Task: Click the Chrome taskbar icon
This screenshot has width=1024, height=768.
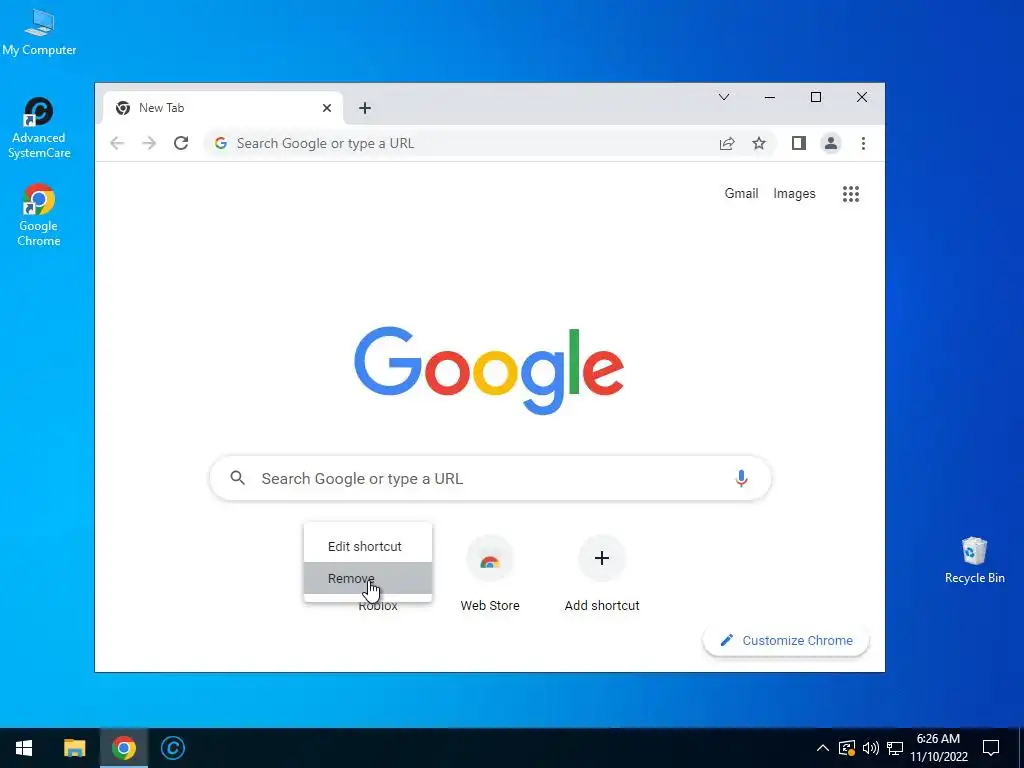Action: (x=123, y=748)
